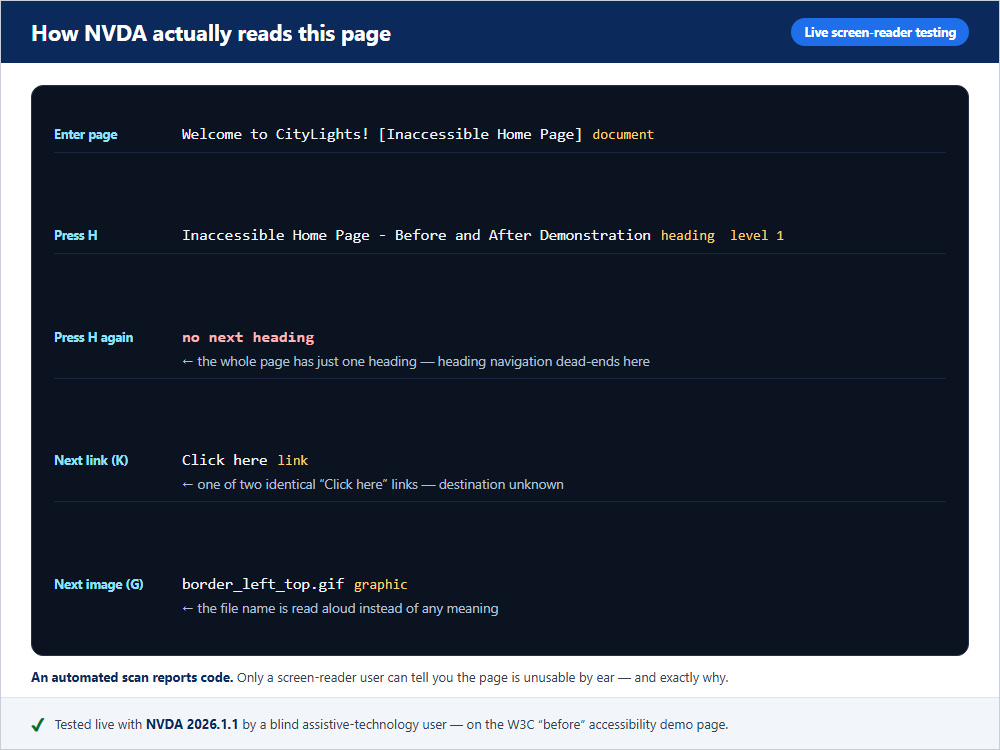The width and height of the screenshot is (1000, 750).
Task: Click the orange 'document' role word
Action: tap(623, 135)
